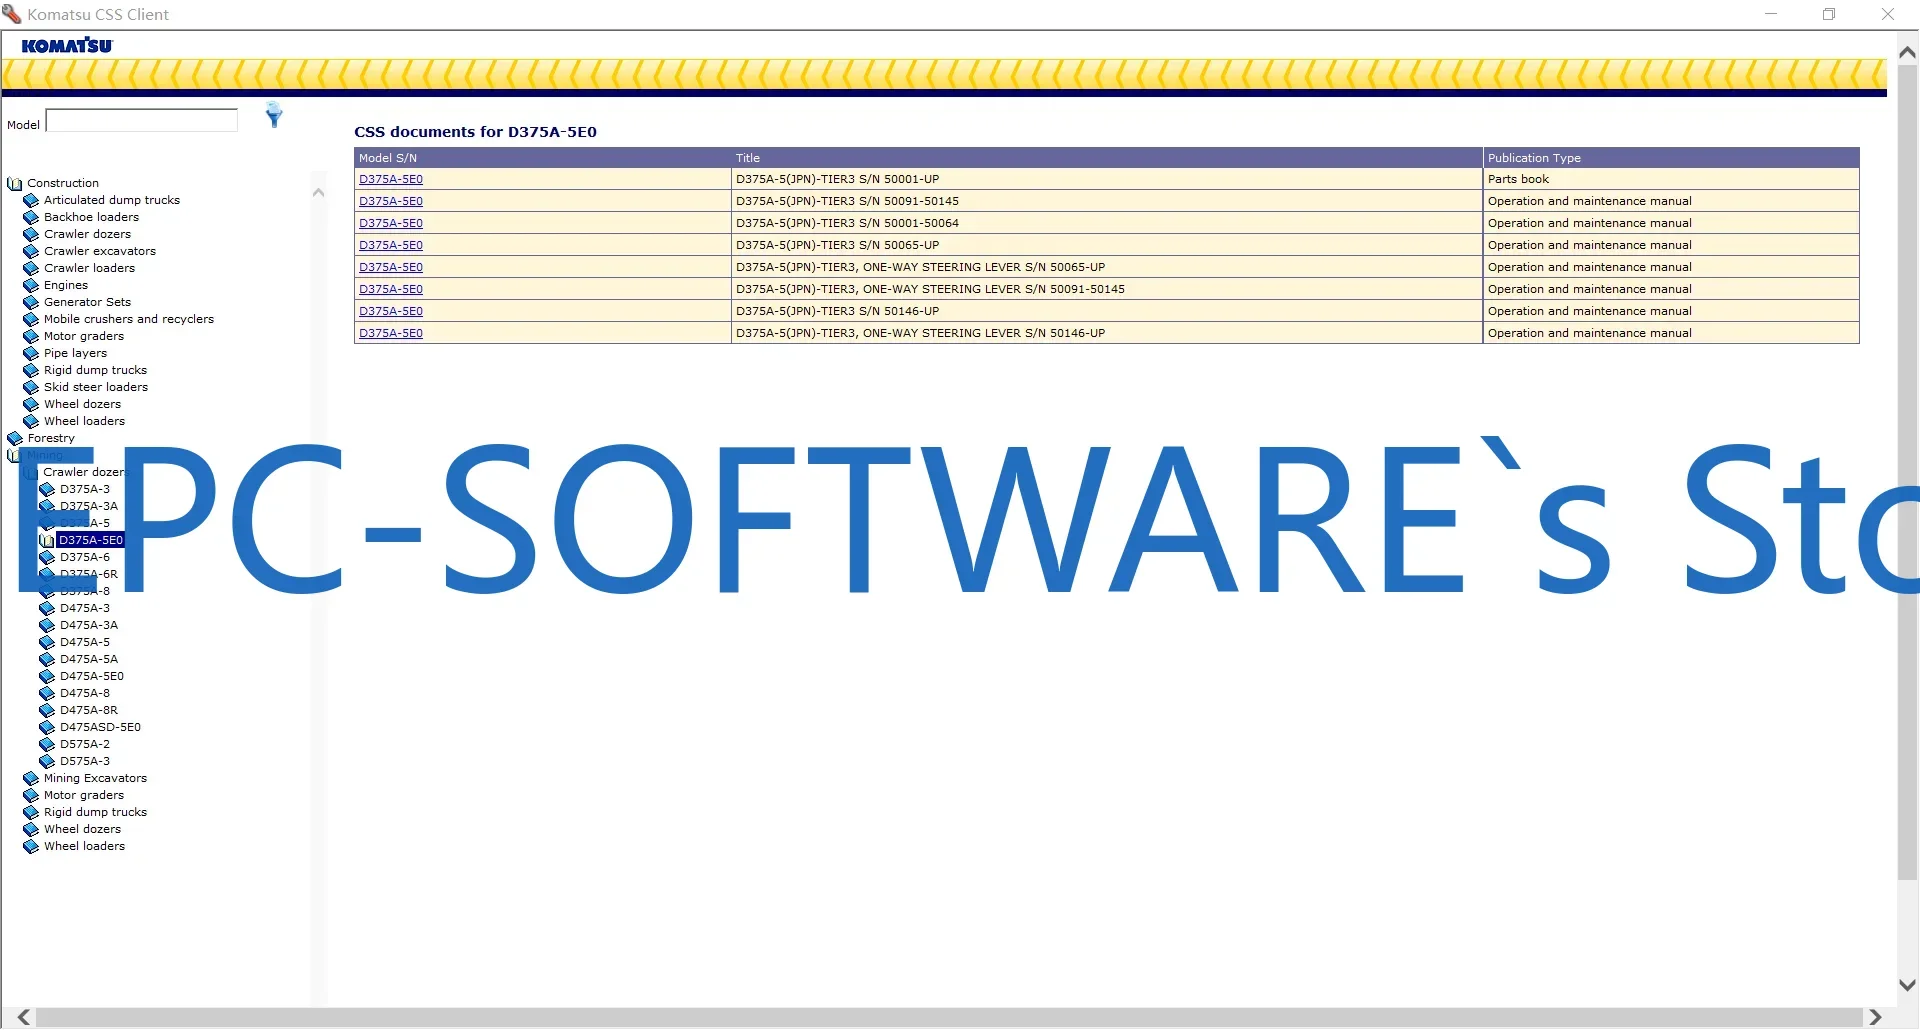Click inside the Model search field
Image resolution: width=1920 pixels, height=1030 pixels.
tap(140, 120)
